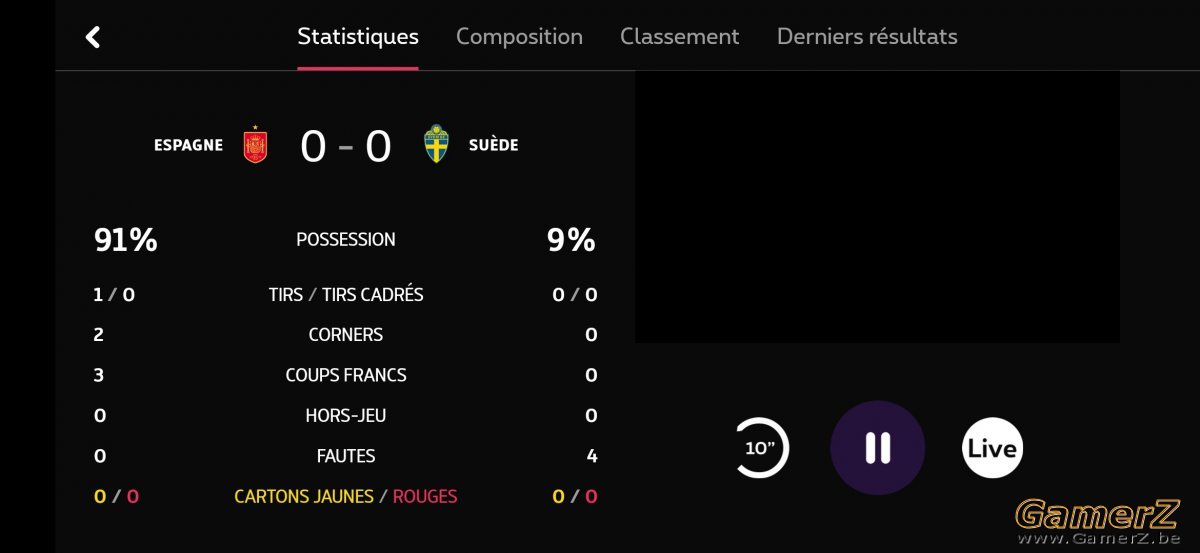The image size is (1200, 553).
Task: Tap the CARTONS JAUNES label
Action: coord(304,496)
